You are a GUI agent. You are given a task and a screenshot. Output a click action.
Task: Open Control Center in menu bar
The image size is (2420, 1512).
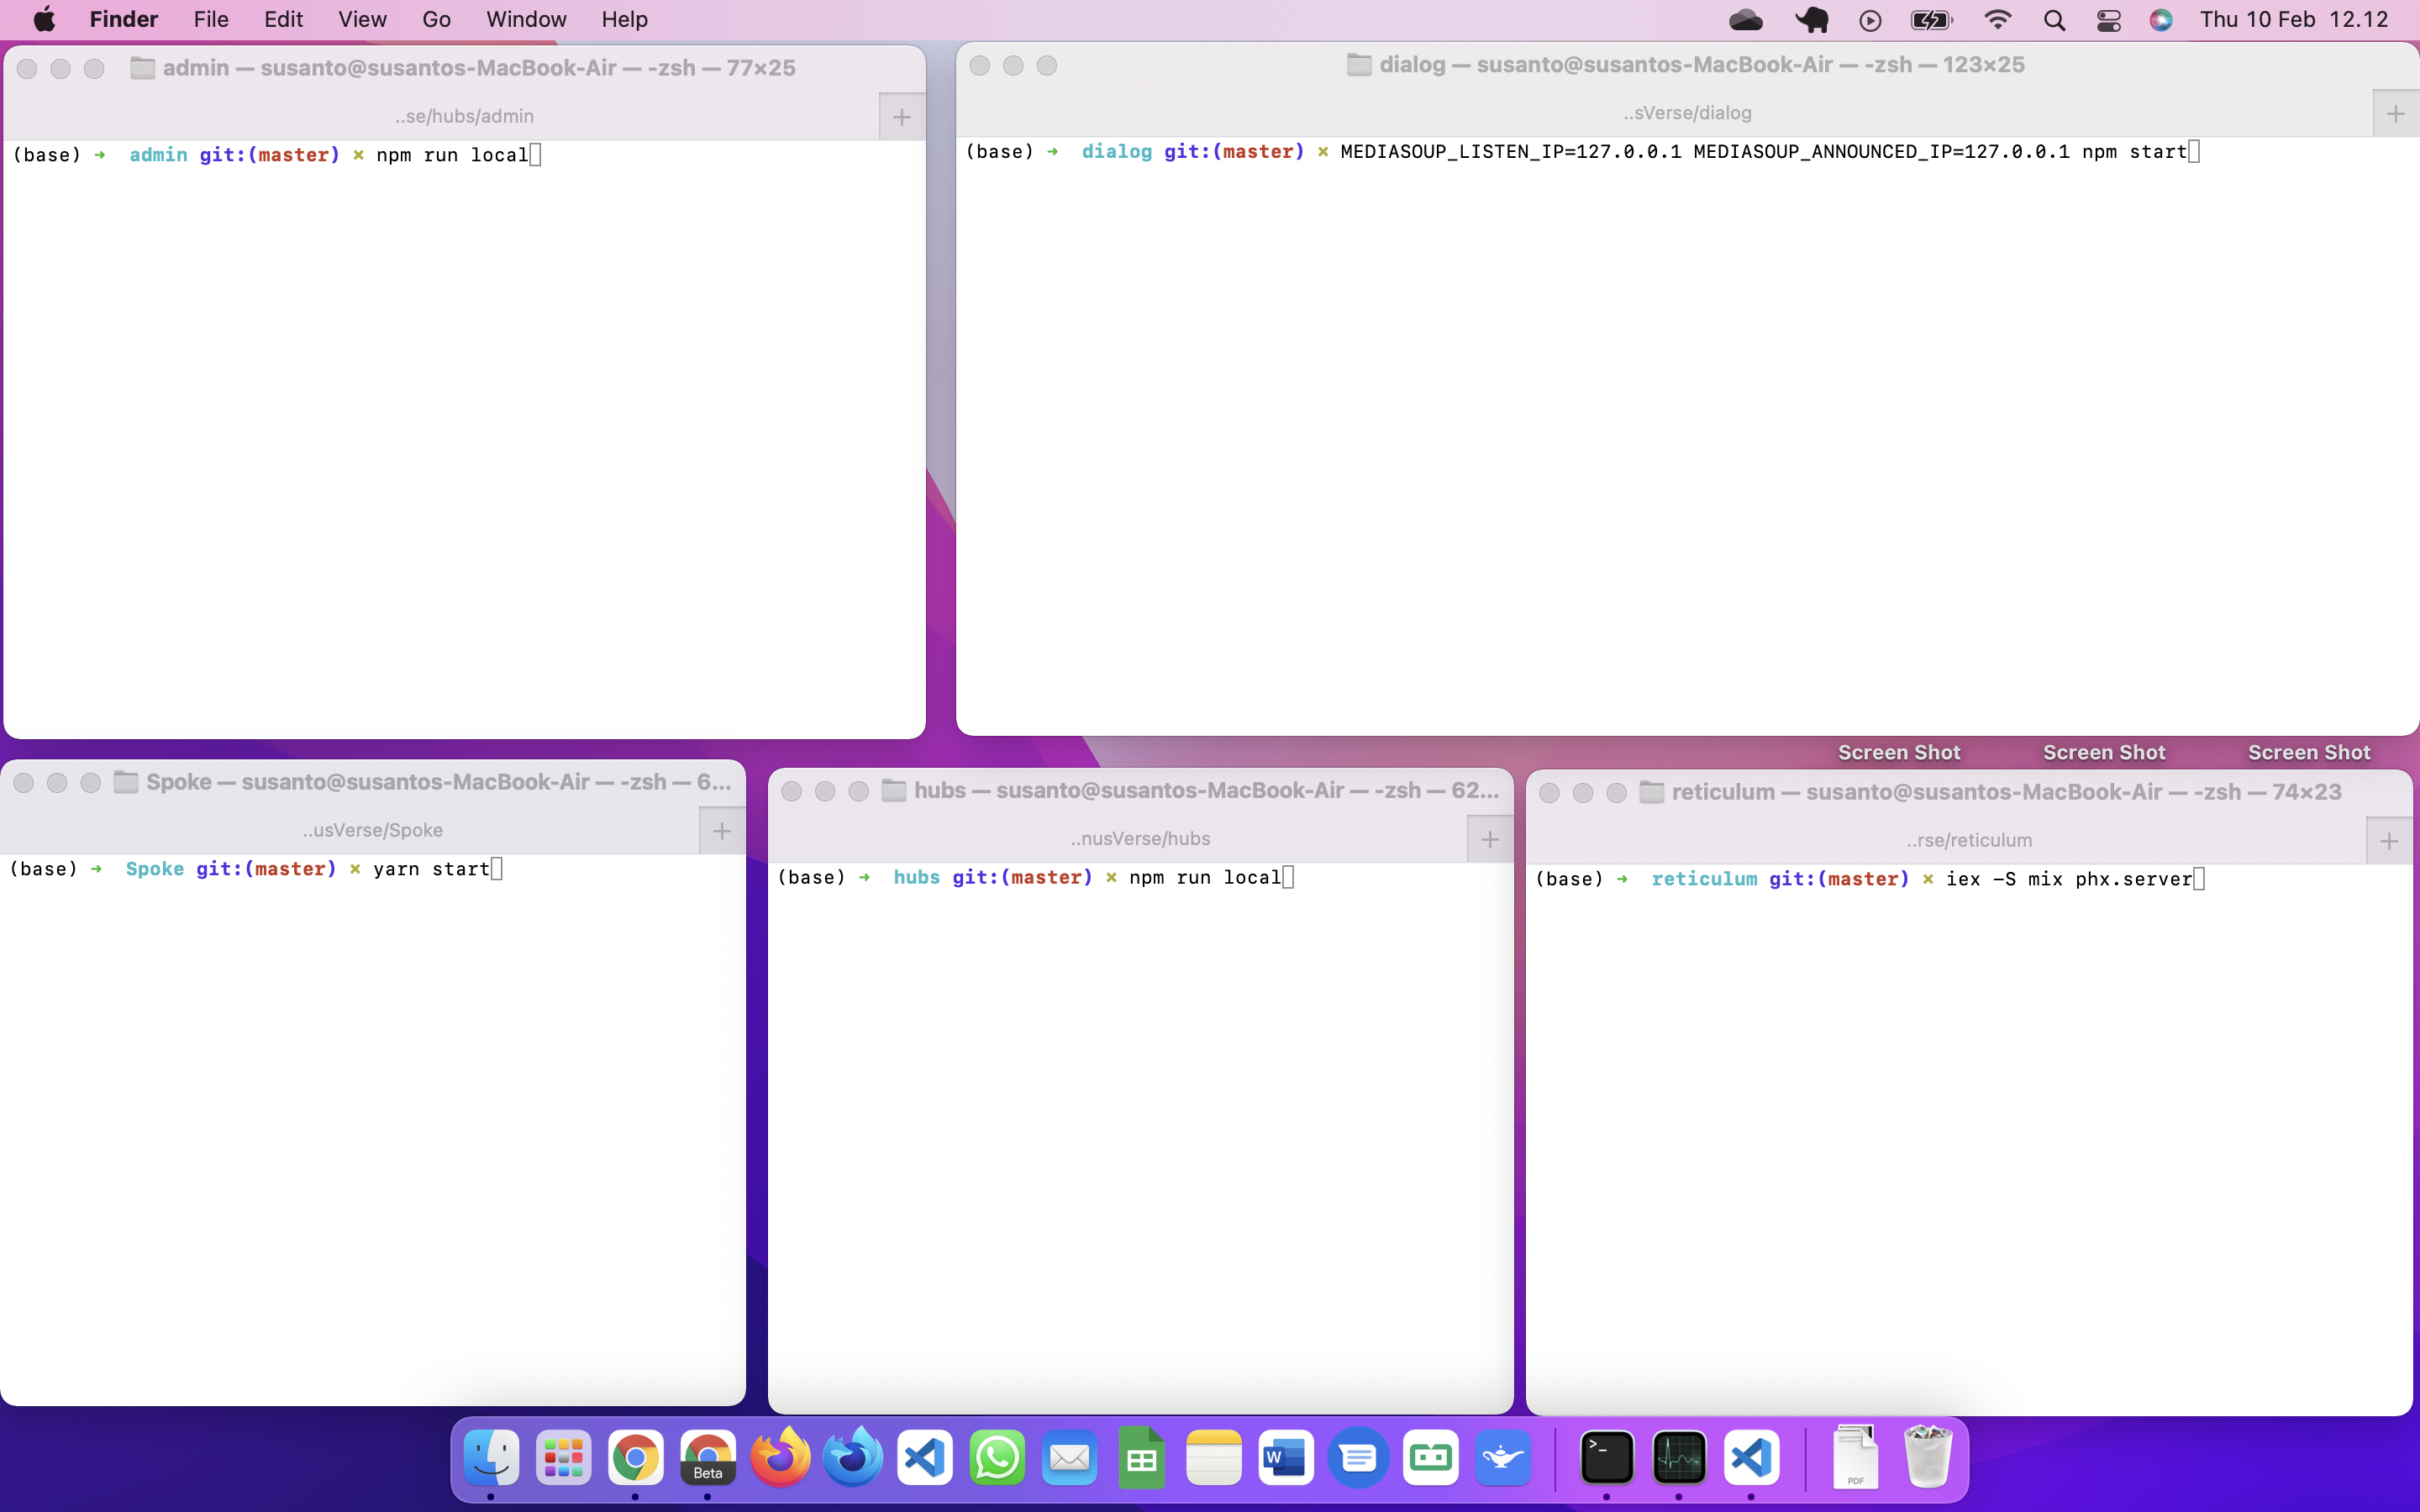[2108, 20]
